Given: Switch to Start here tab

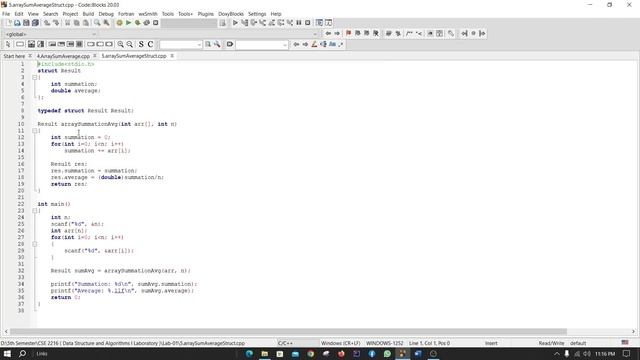Looking at the screenshot, I should [14, 56].
